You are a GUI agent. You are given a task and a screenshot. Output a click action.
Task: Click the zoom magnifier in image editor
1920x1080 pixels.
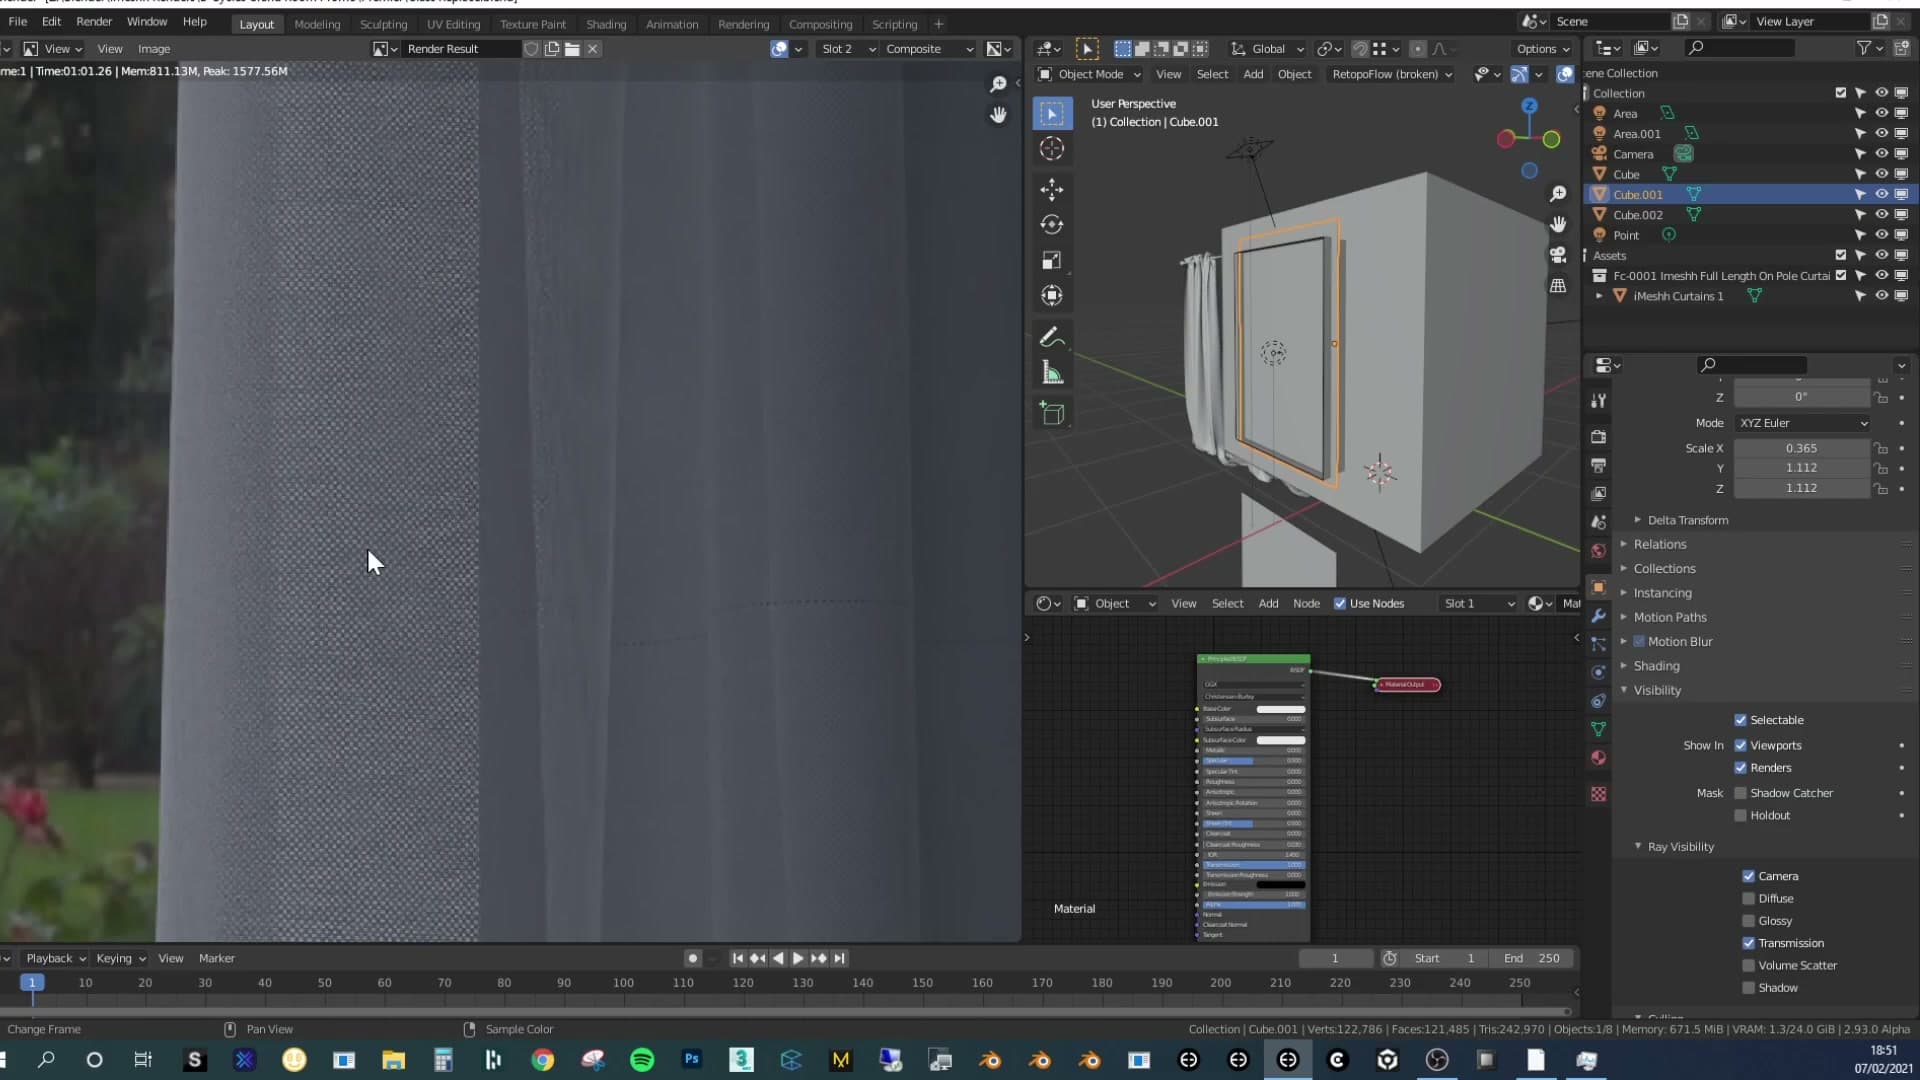coord(998,84)
